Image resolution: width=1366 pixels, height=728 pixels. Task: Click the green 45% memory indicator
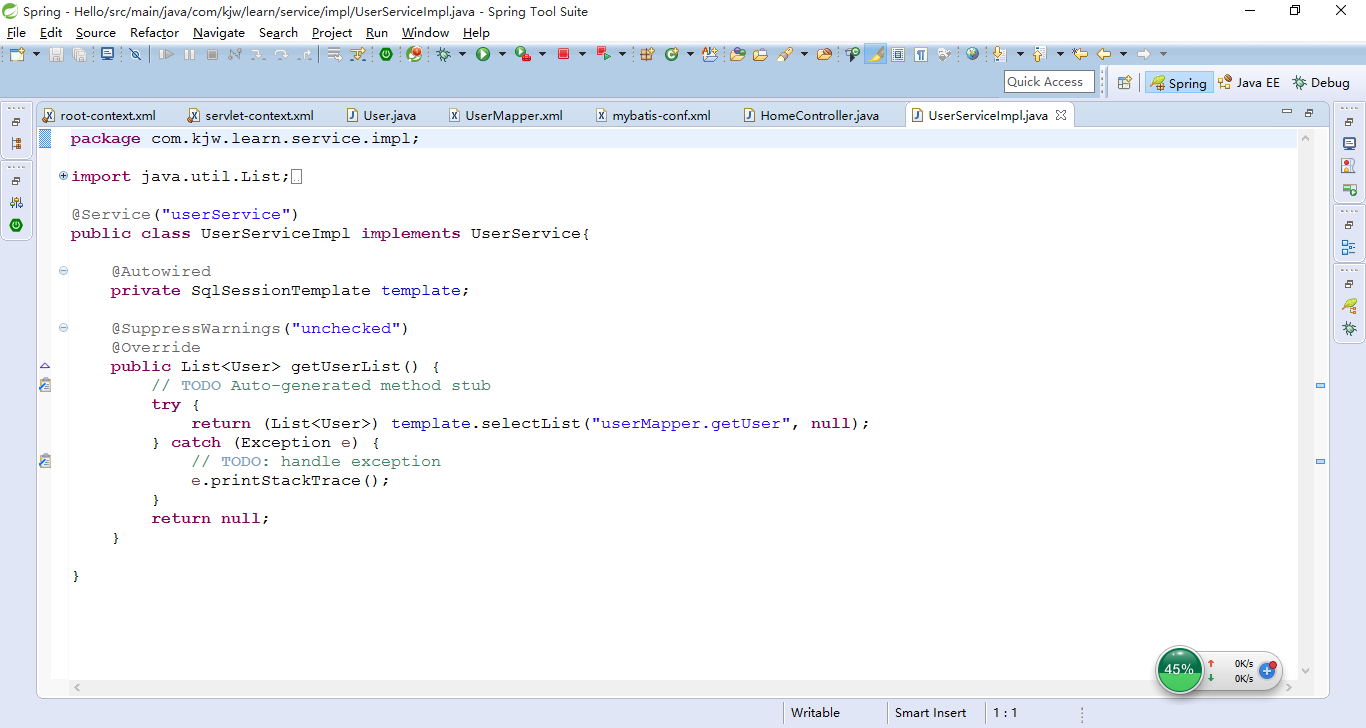tap(1179, 669)
